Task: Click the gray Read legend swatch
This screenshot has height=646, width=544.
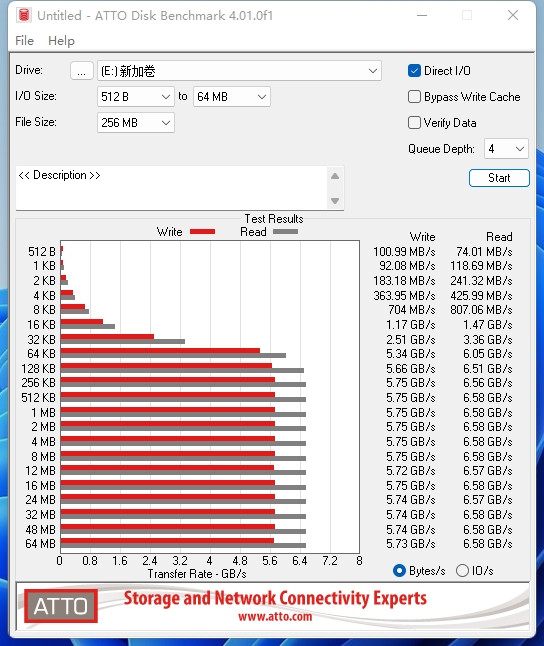Action: (x=285, y=232)
